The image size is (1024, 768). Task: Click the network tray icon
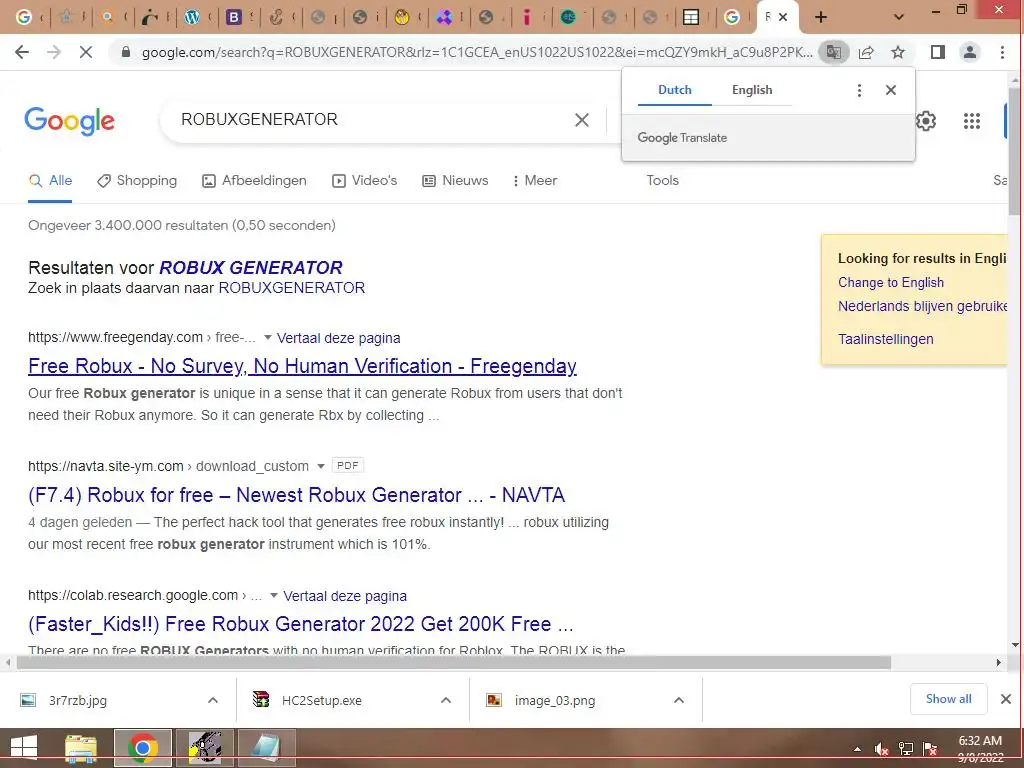coord(906,749)
